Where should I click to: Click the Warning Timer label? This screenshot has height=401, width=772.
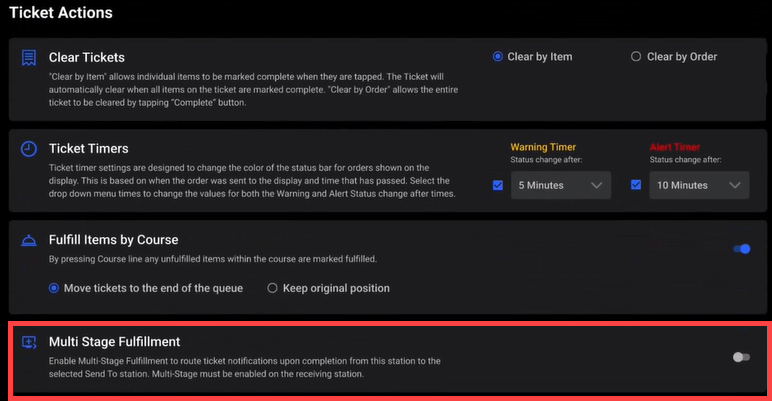pos(543,147)
